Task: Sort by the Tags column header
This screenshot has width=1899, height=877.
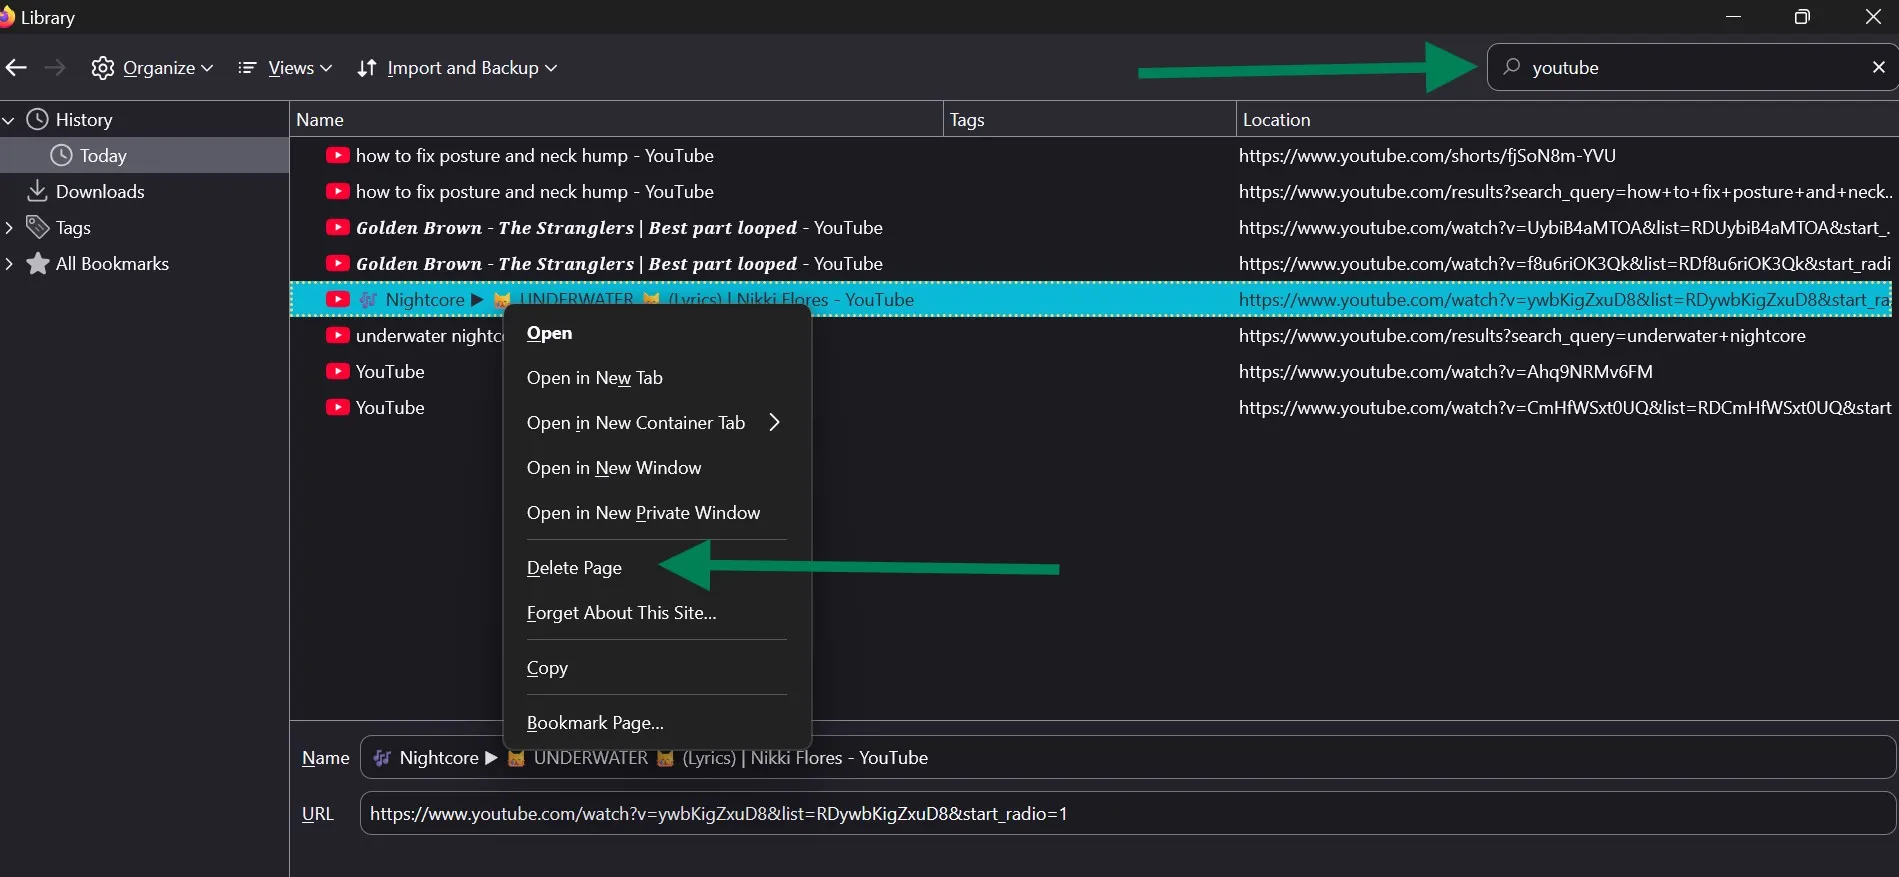Action: pos(1090,119)
